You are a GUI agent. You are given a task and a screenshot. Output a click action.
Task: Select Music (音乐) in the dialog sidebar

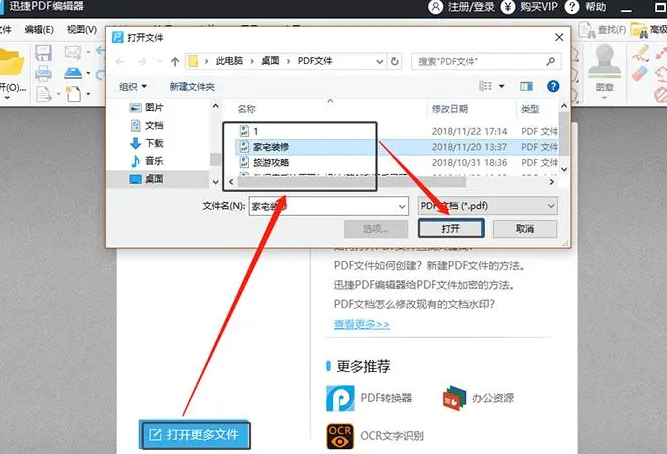(x=146, y=161)
